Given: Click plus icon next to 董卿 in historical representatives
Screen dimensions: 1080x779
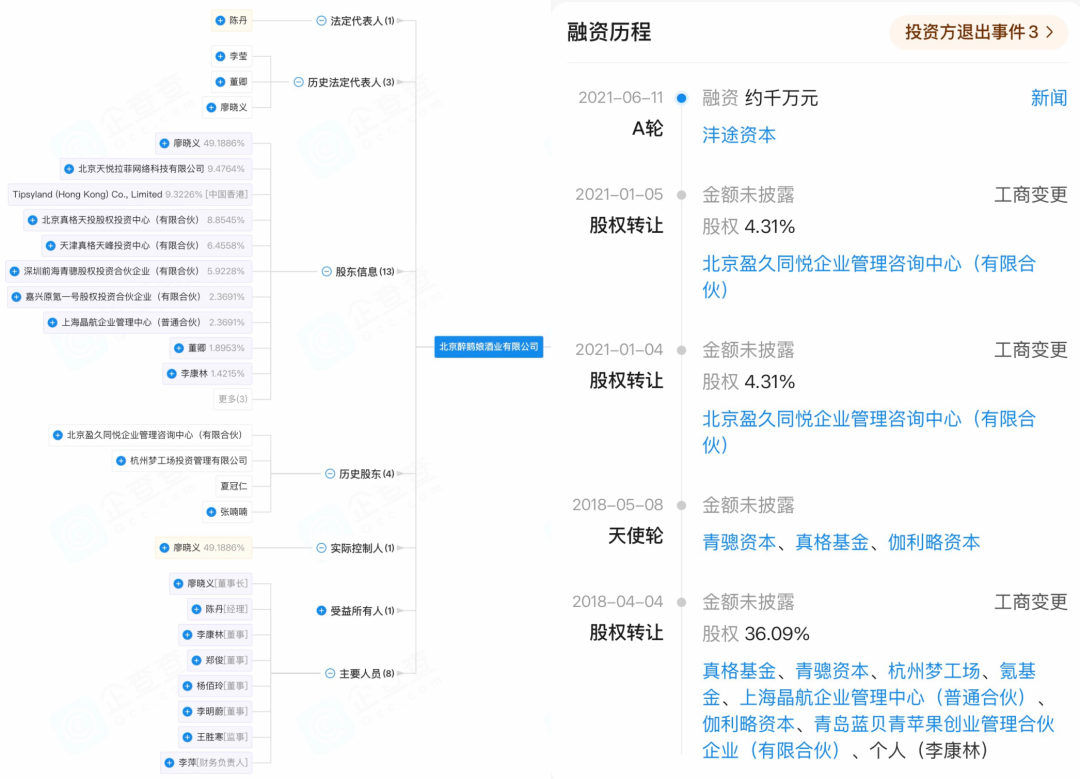Looking at the screenshot, I should click(220, 82).
